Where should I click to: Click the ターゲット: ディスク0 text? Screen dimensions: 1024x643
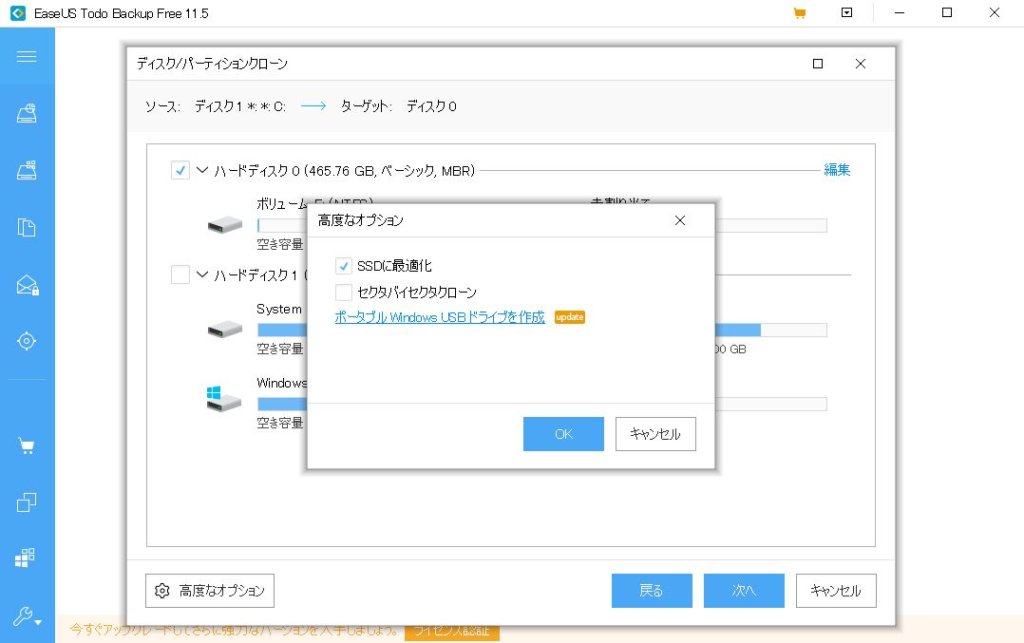[x=398, y=106]
